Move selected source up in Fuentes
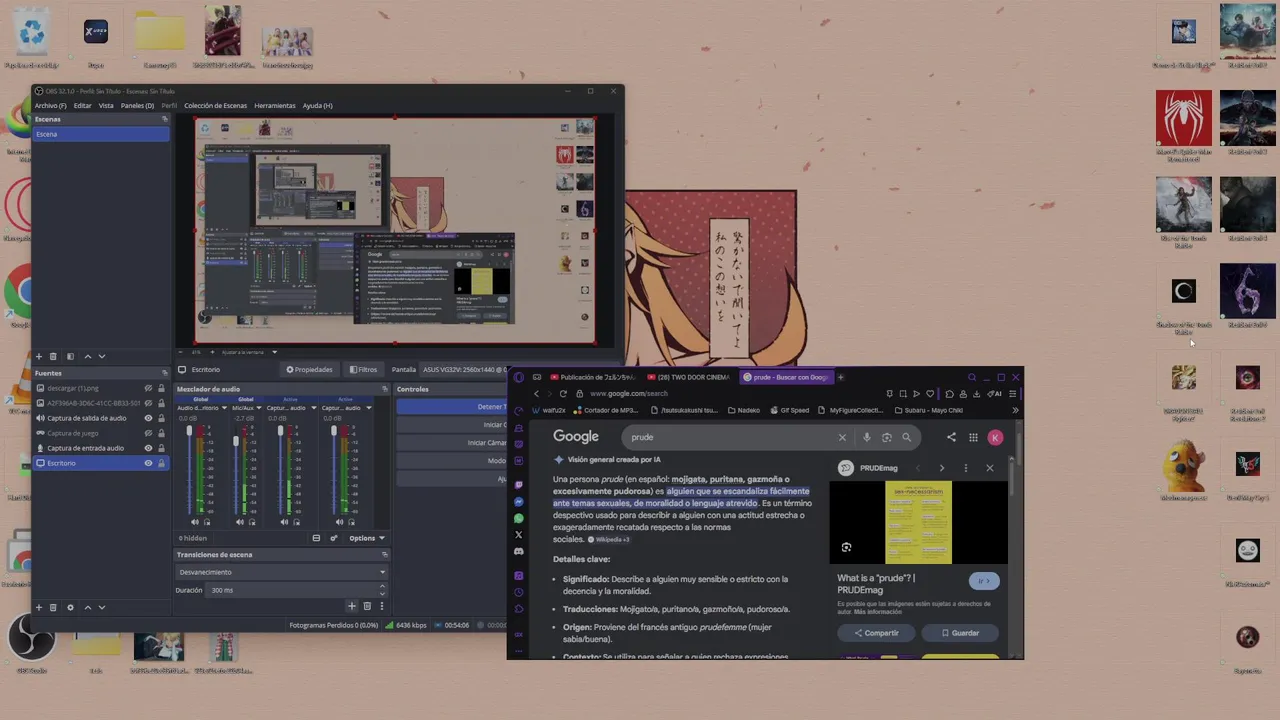 pyautogui.click(x=87, y=607)
